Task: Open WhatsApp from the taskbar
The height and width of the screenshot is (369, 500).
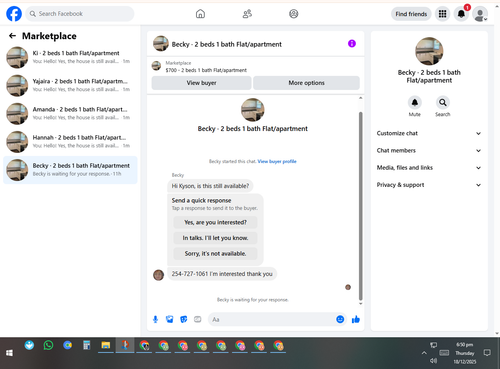Action: pyautogui.click(x=48, y=345)
